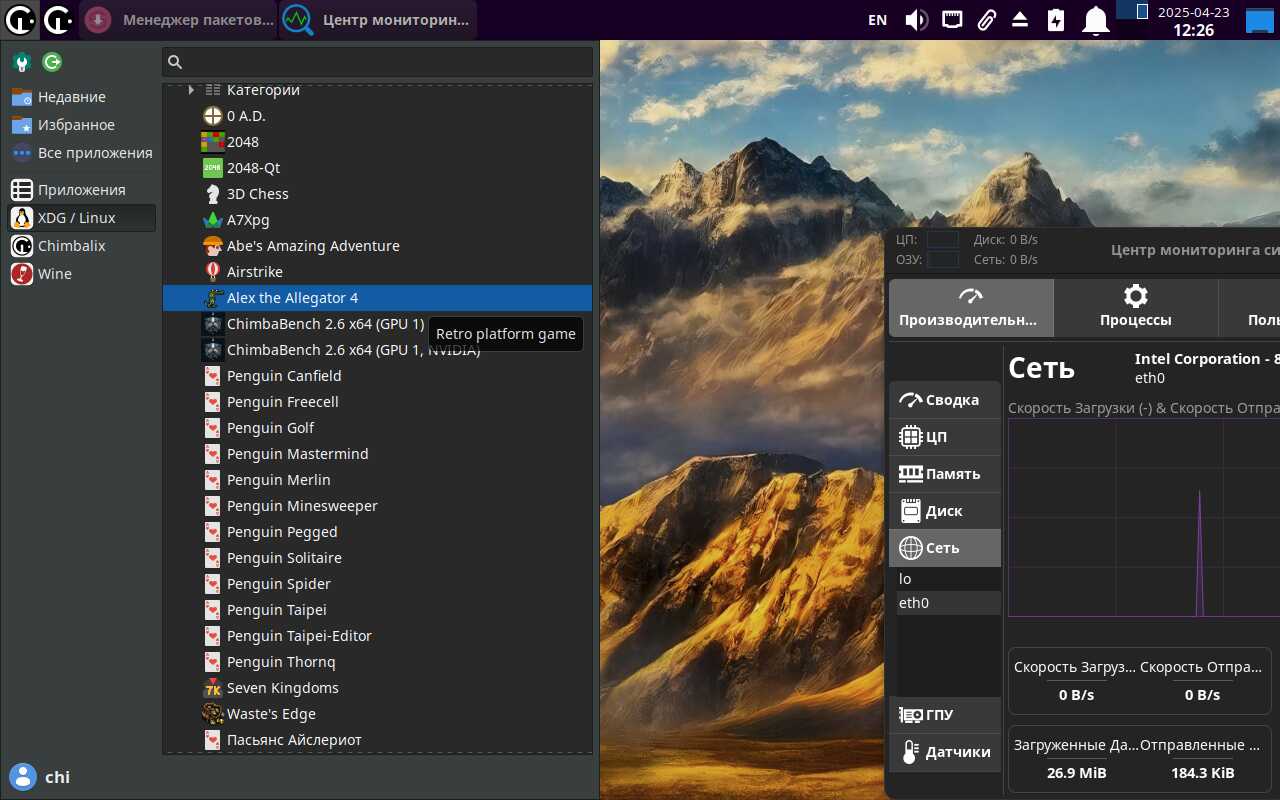Open ГПУ in the monitor sidebar
Screen dimensions: 1280x800
(945, 715)
